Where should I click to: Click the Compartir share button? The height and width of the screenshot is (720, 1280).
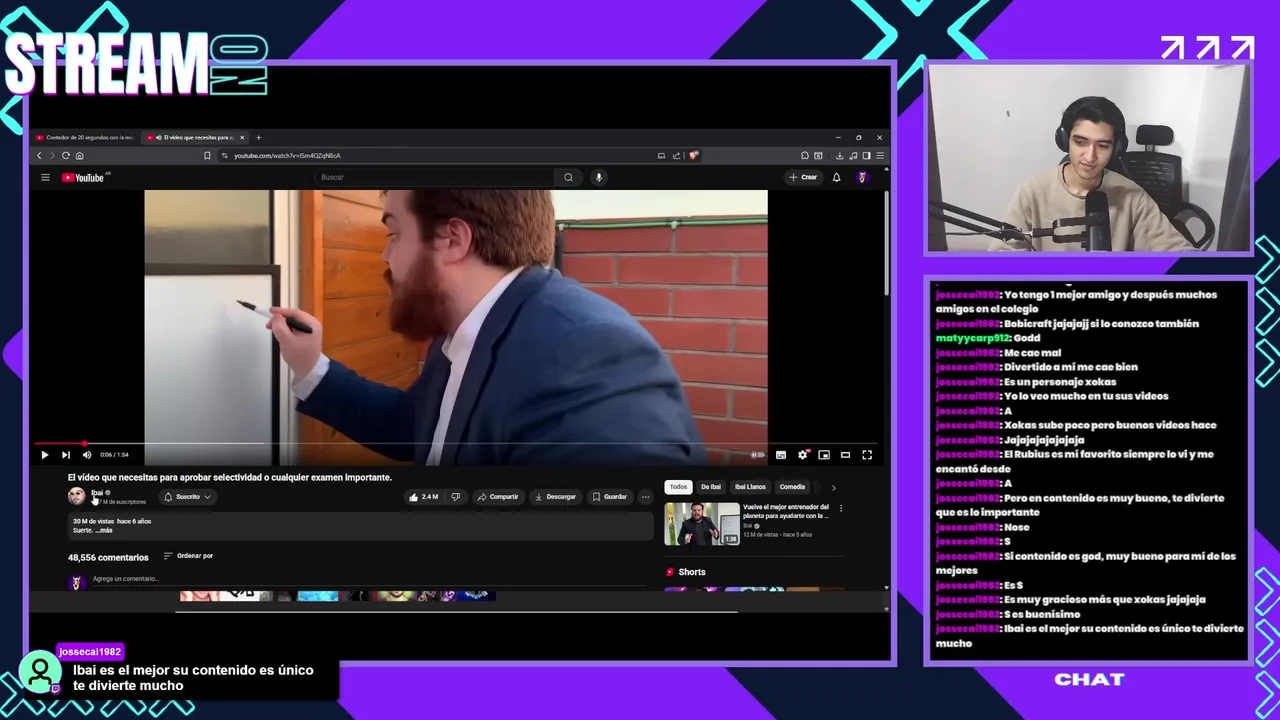coord(498,497)
